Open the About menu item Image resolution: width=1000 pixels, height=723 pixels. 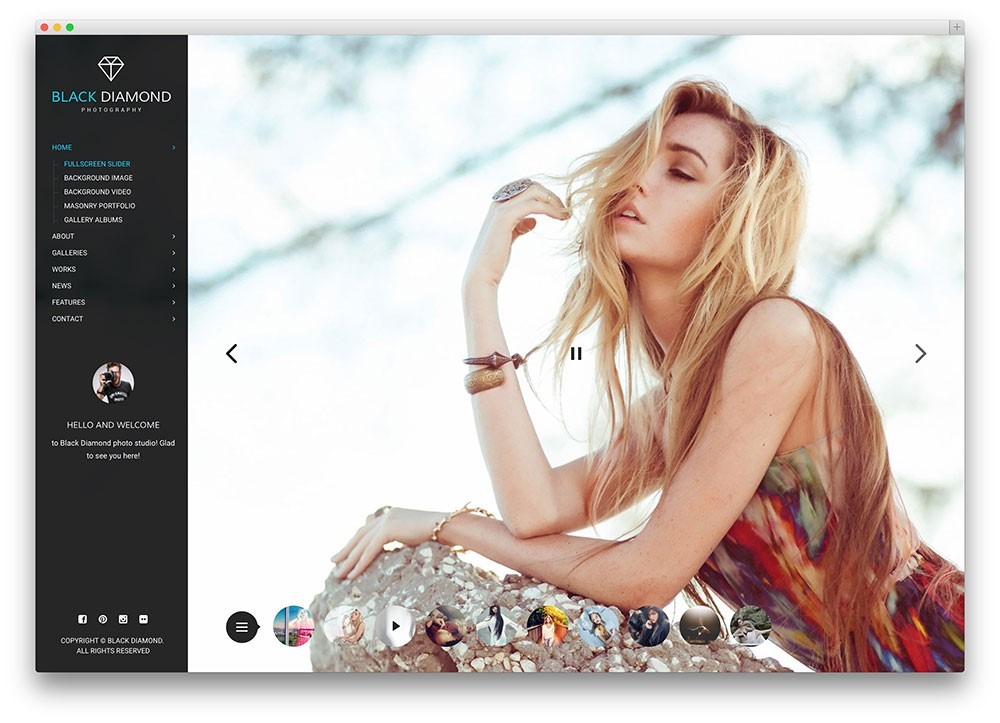tap(61, 236)
